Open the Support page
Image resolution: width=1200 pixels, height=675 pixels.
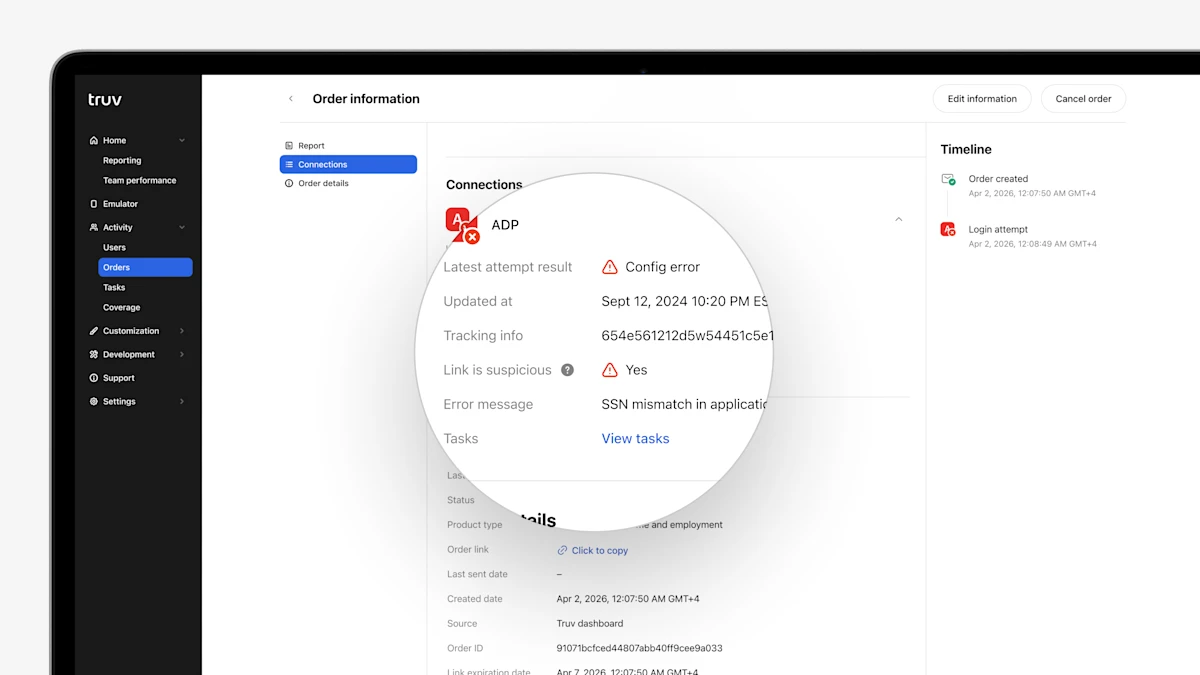(x=118, y=378)
